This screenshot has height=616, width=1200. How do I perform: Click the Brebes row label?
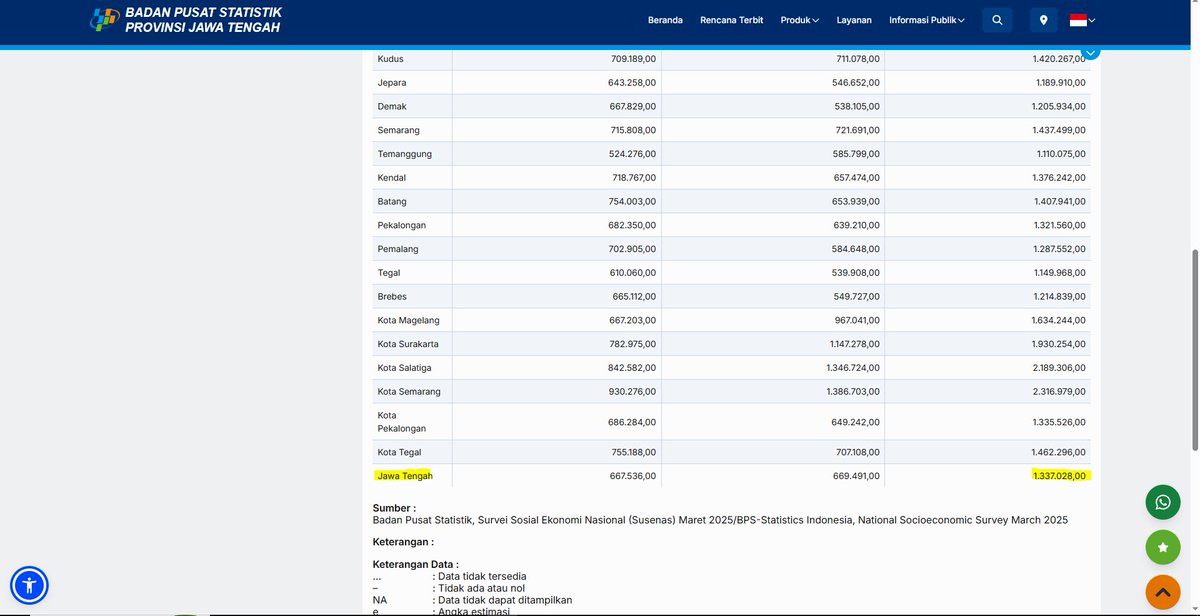coord(392,297)
